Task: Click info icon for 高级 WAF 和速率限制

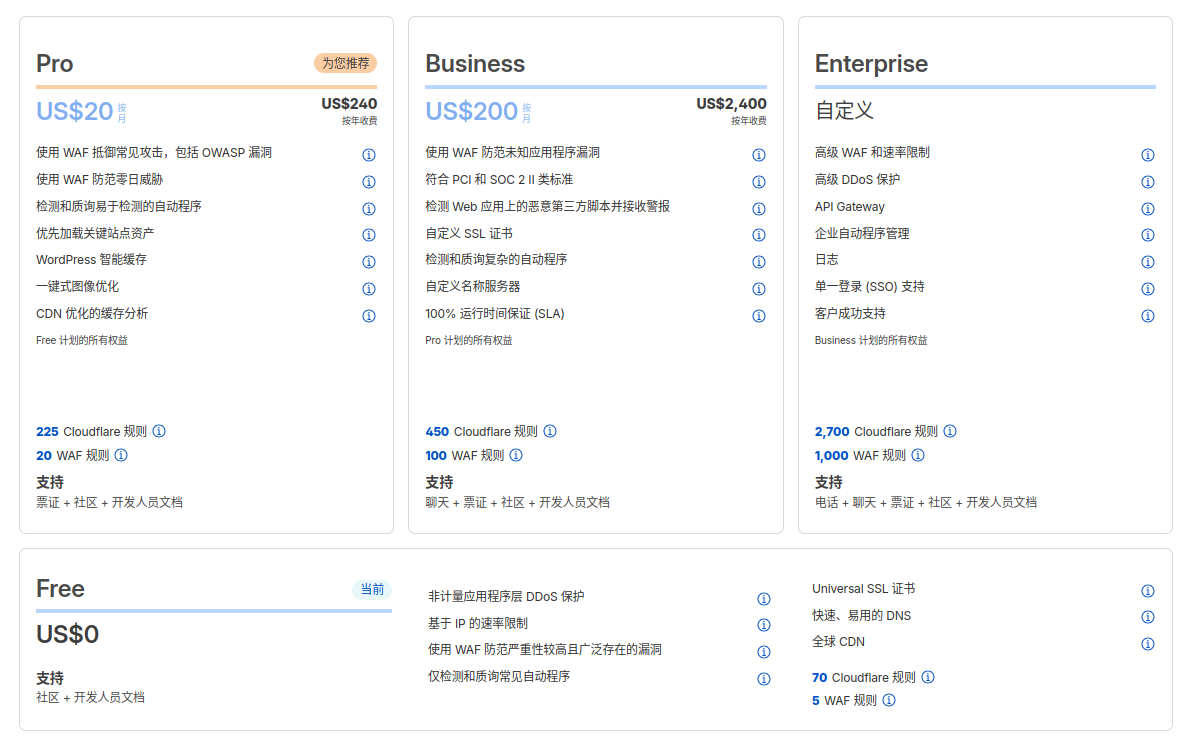Action: (1147, 155)
